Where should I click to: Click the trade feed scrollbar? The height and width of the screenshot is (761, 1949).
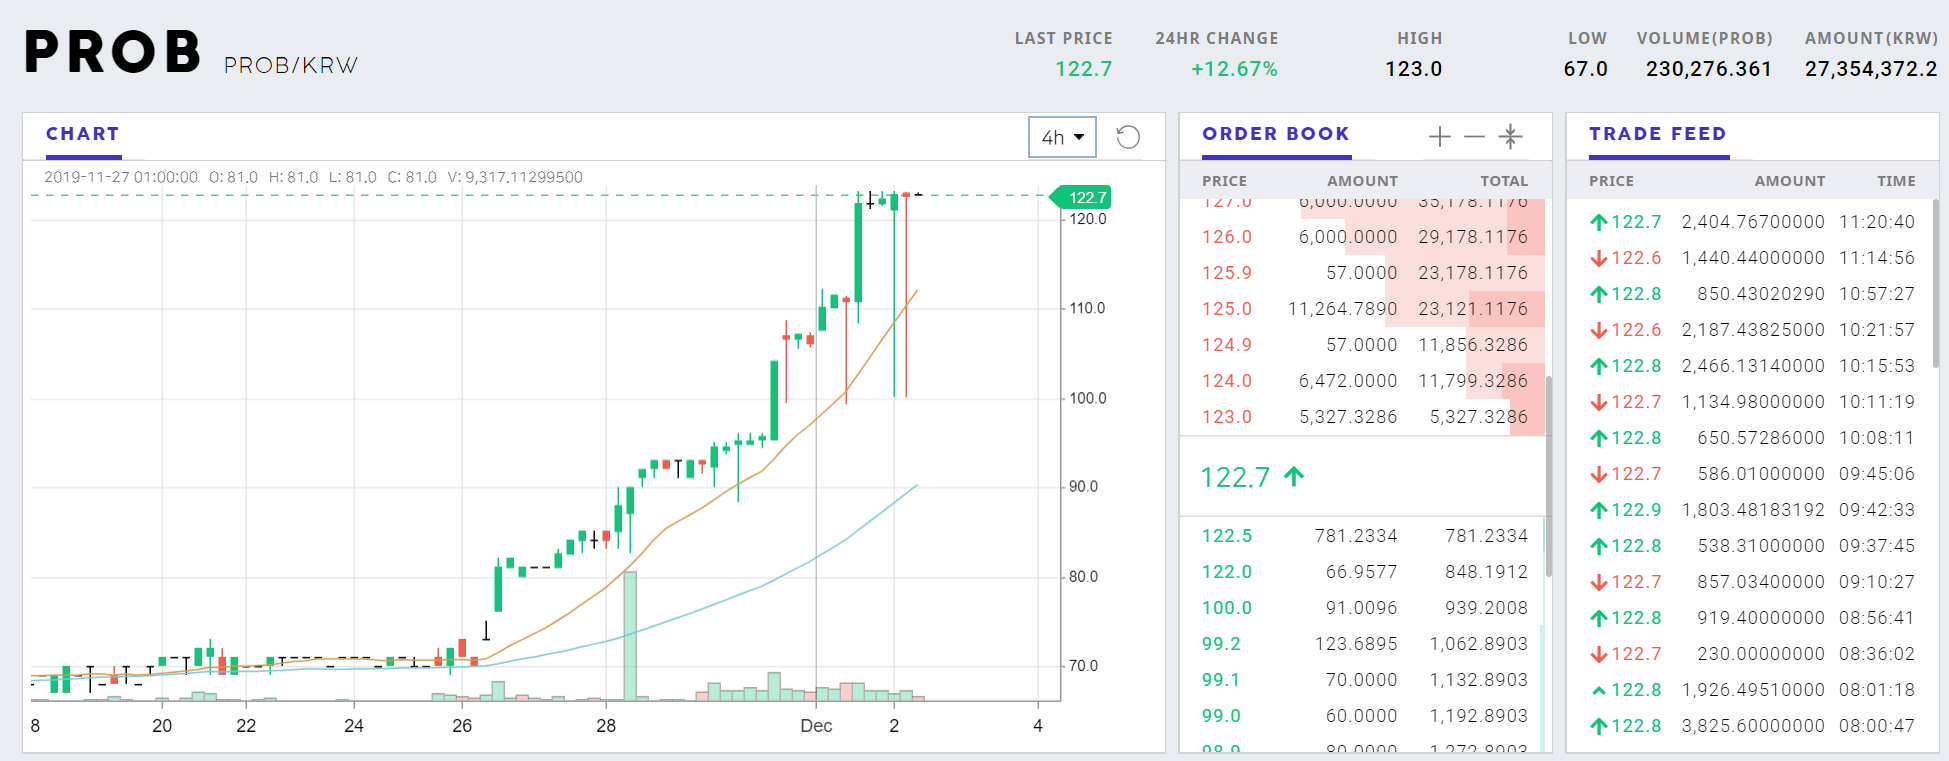[x=1936, y=284]
